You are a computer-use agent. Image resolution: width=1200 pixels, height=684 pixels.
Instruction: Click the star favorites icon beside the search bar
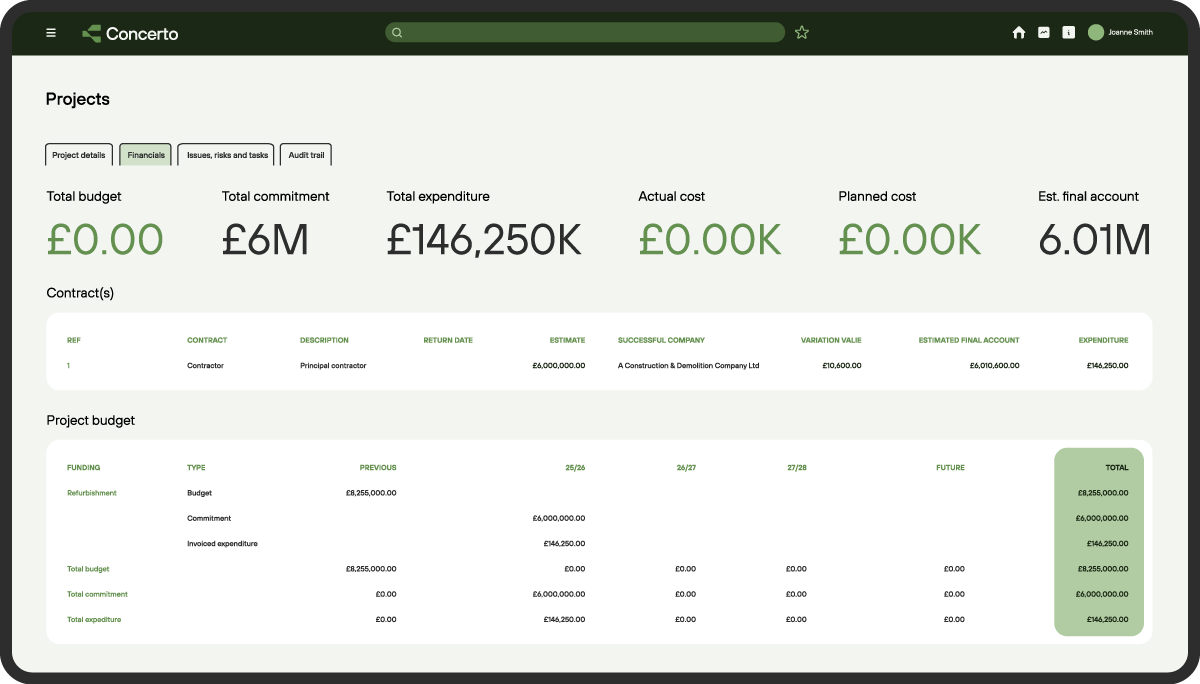tap(801, 32)
